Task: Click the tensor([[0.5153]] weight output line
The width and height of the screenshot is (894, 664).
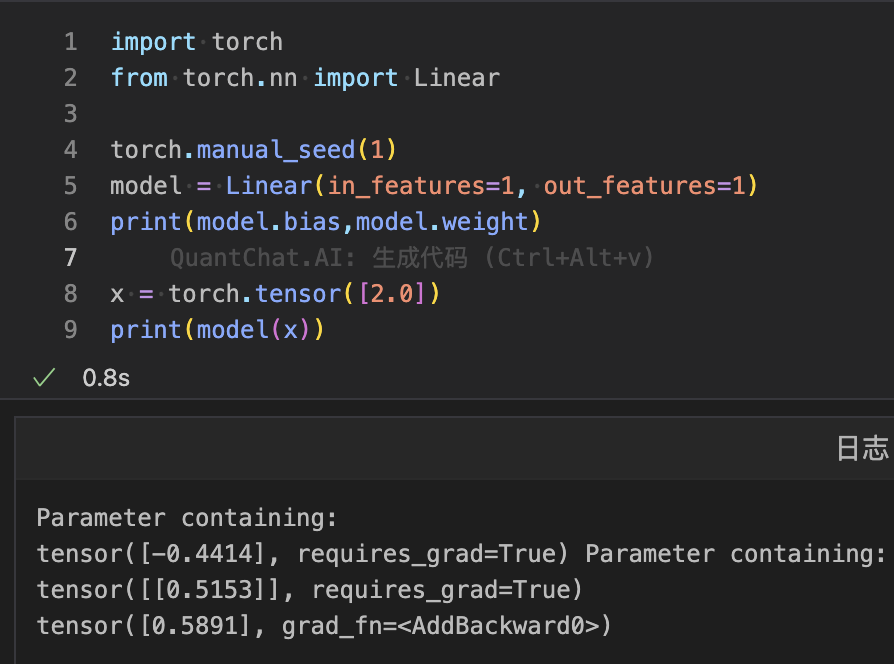Action: tap(309, 590)
